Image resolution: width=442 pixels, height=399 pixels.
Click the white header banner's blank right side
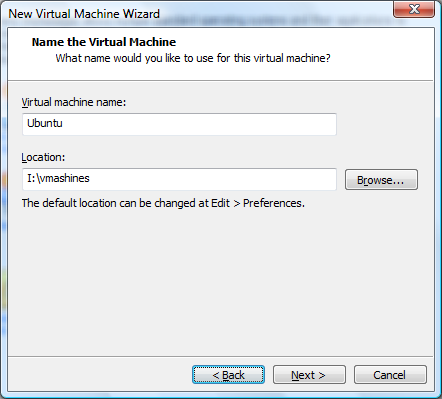tap(383, 53)
